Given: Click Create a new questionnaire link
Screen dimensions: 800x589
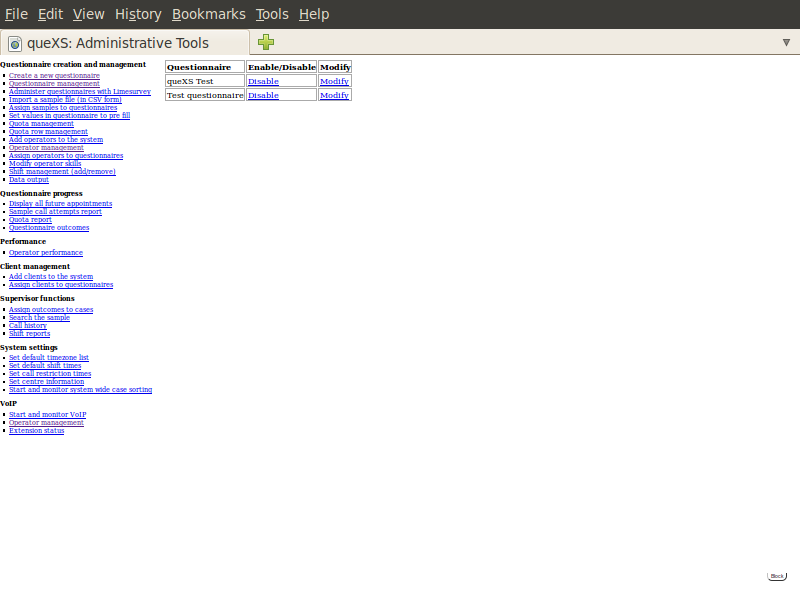Looking at the screenshot, I should 54,75.
